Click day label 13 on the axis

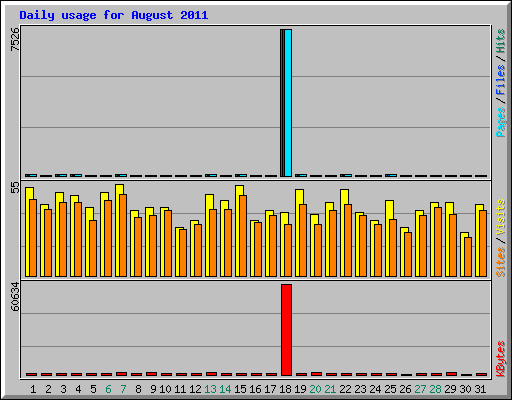[x=210, y=389]
